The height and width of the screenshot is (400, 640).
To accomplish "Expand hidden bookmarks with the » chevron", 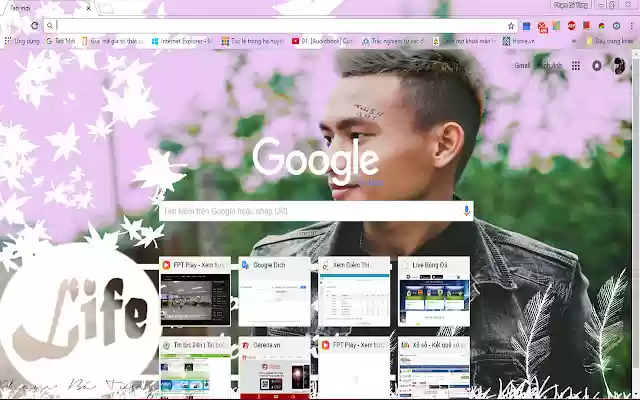I will coord(573,41).
